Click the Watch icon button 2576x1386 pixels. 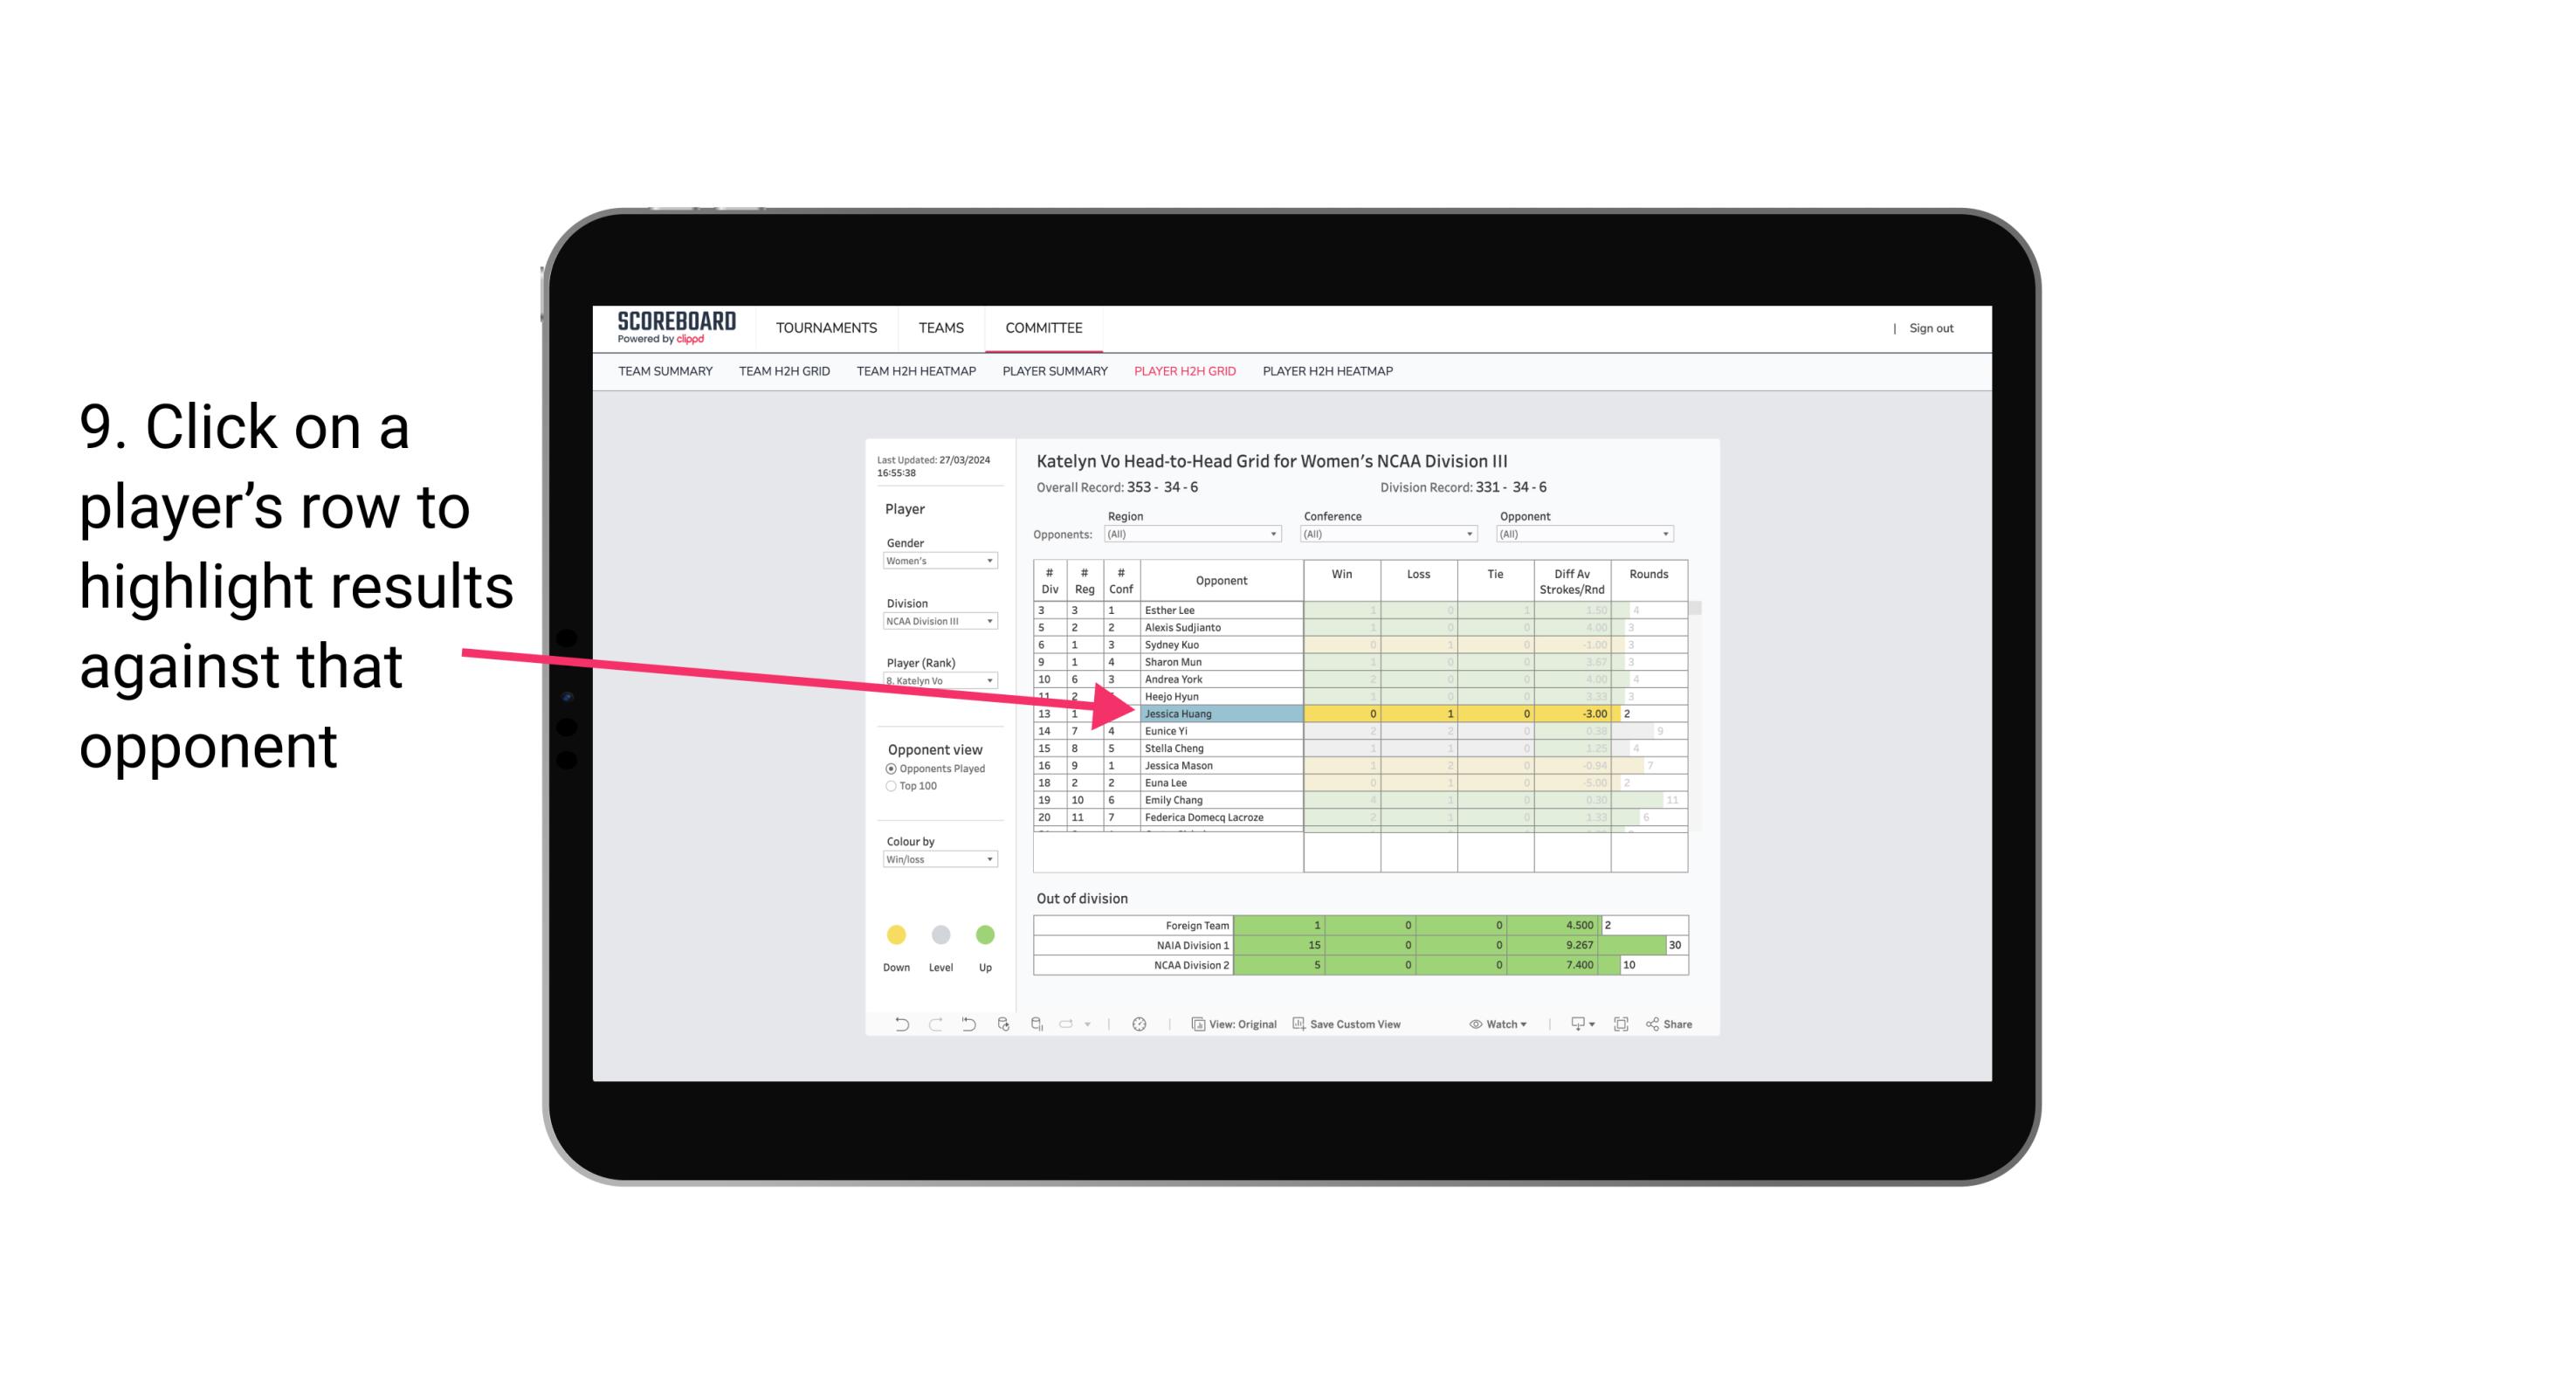point(1498,1026)
